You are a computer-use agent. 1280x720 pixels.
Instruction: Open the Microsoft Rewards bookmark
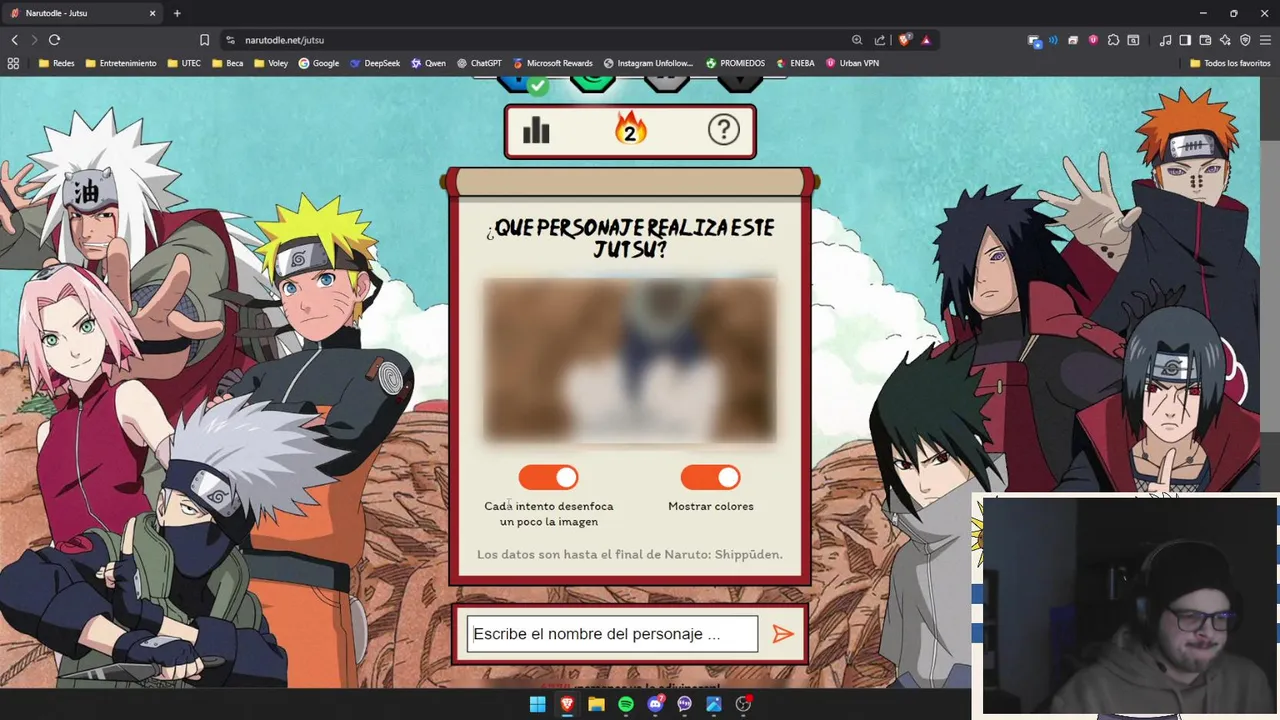(x=553, y=63)
